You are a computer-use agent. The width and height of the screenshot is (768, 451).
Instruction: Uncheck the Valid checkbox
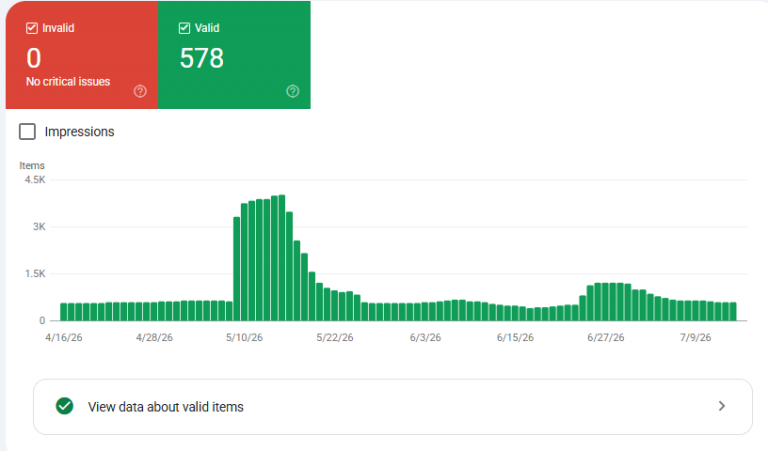(x=184, y=28)
